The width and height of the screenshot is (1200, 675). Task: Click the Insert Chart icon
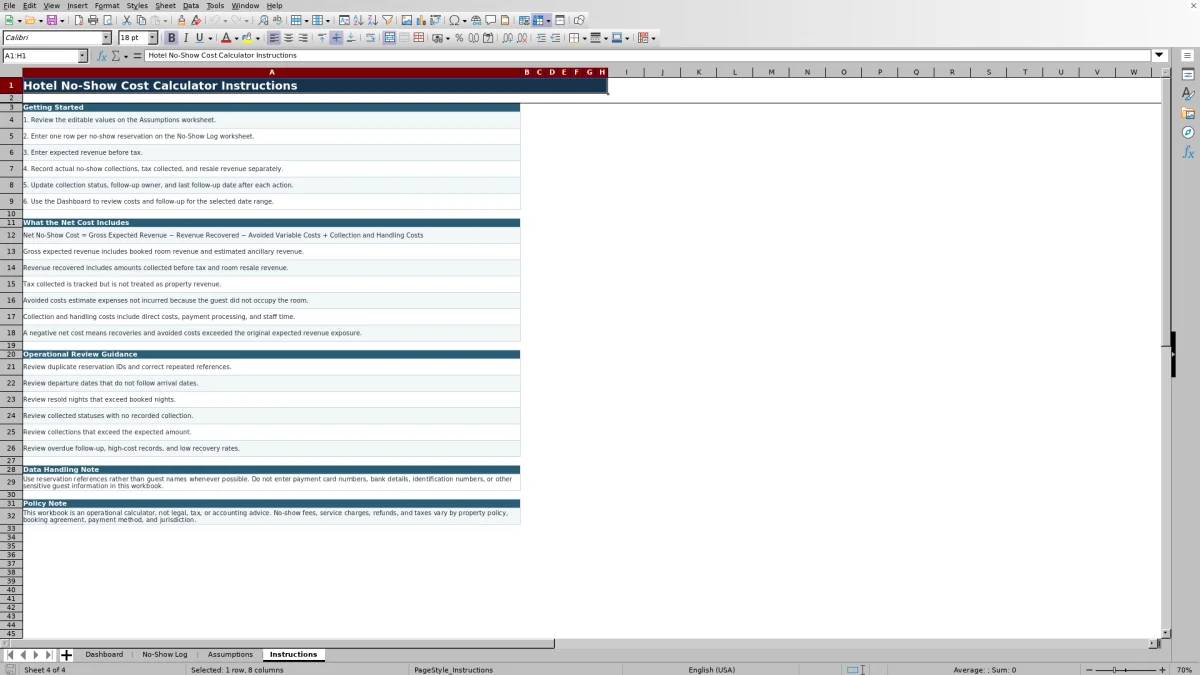421,20
